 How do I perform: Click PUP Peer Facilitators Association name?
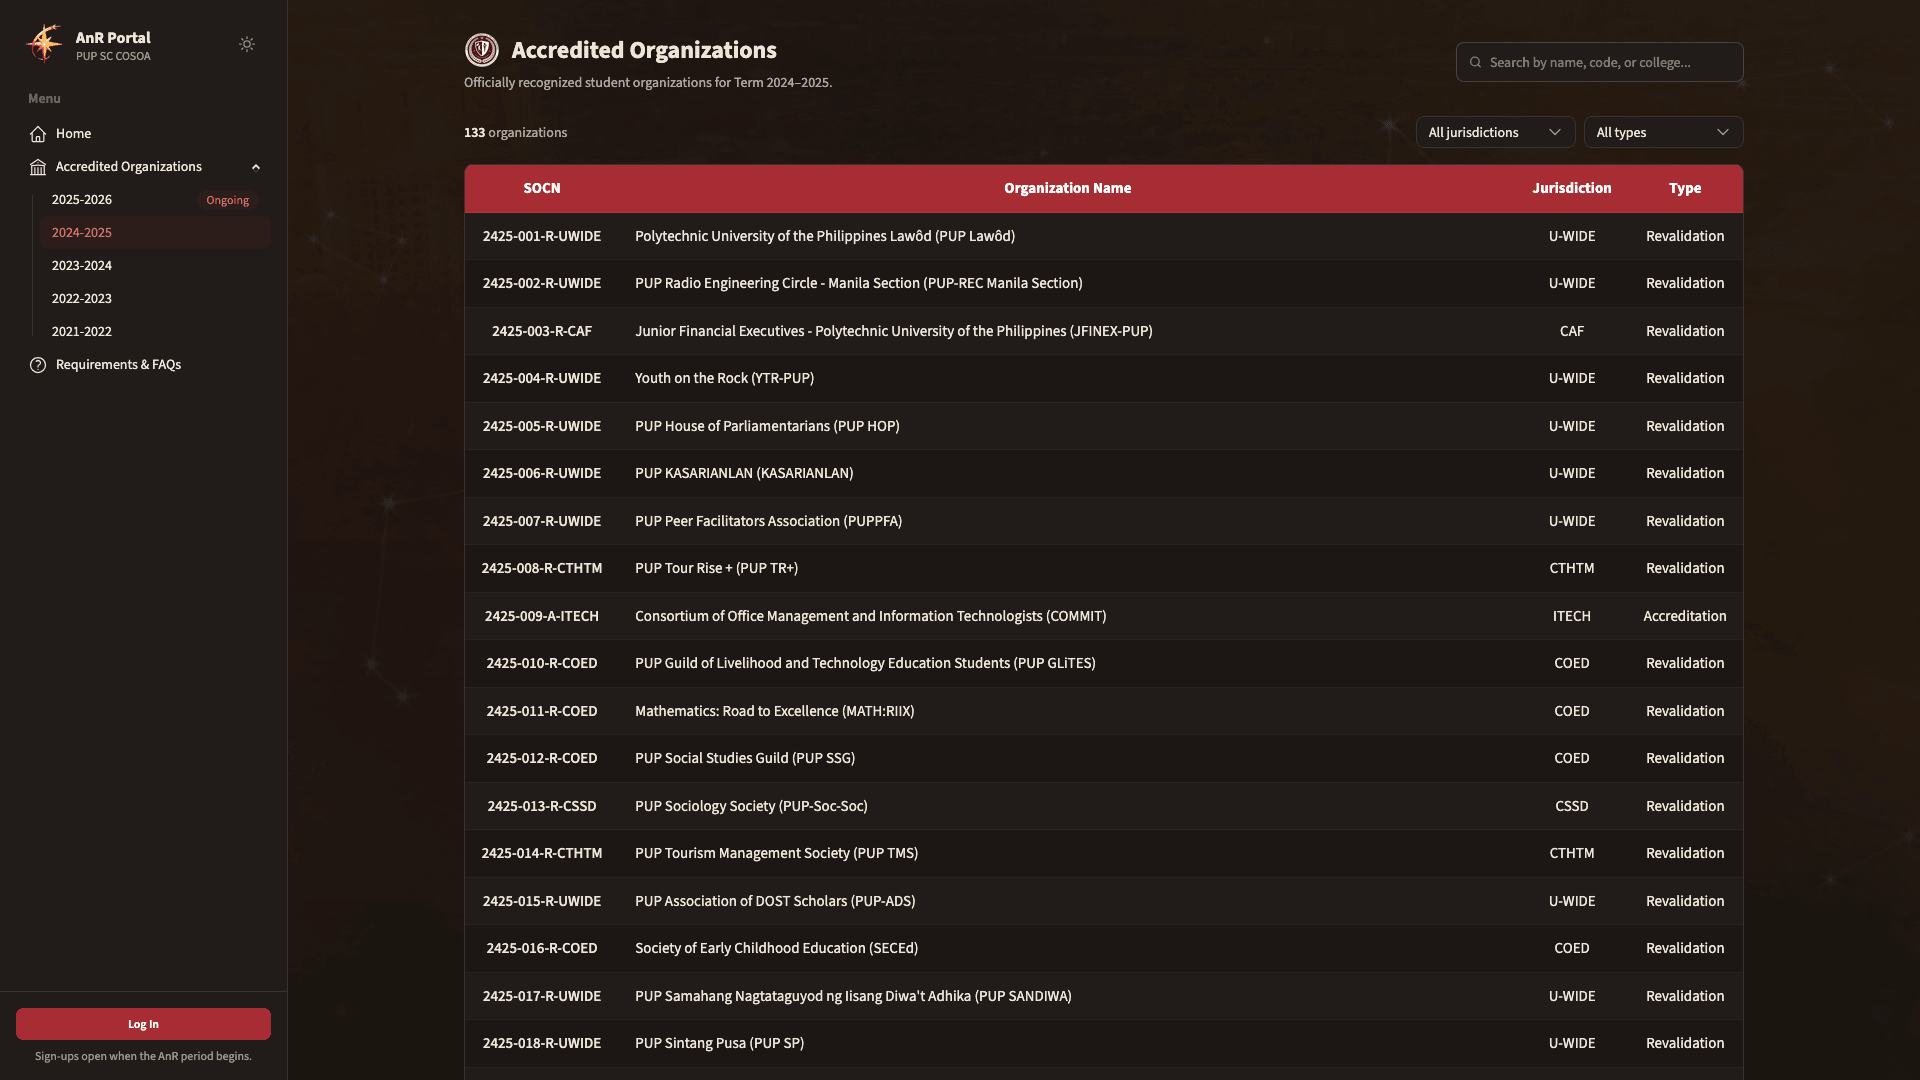tap(768, 521)
